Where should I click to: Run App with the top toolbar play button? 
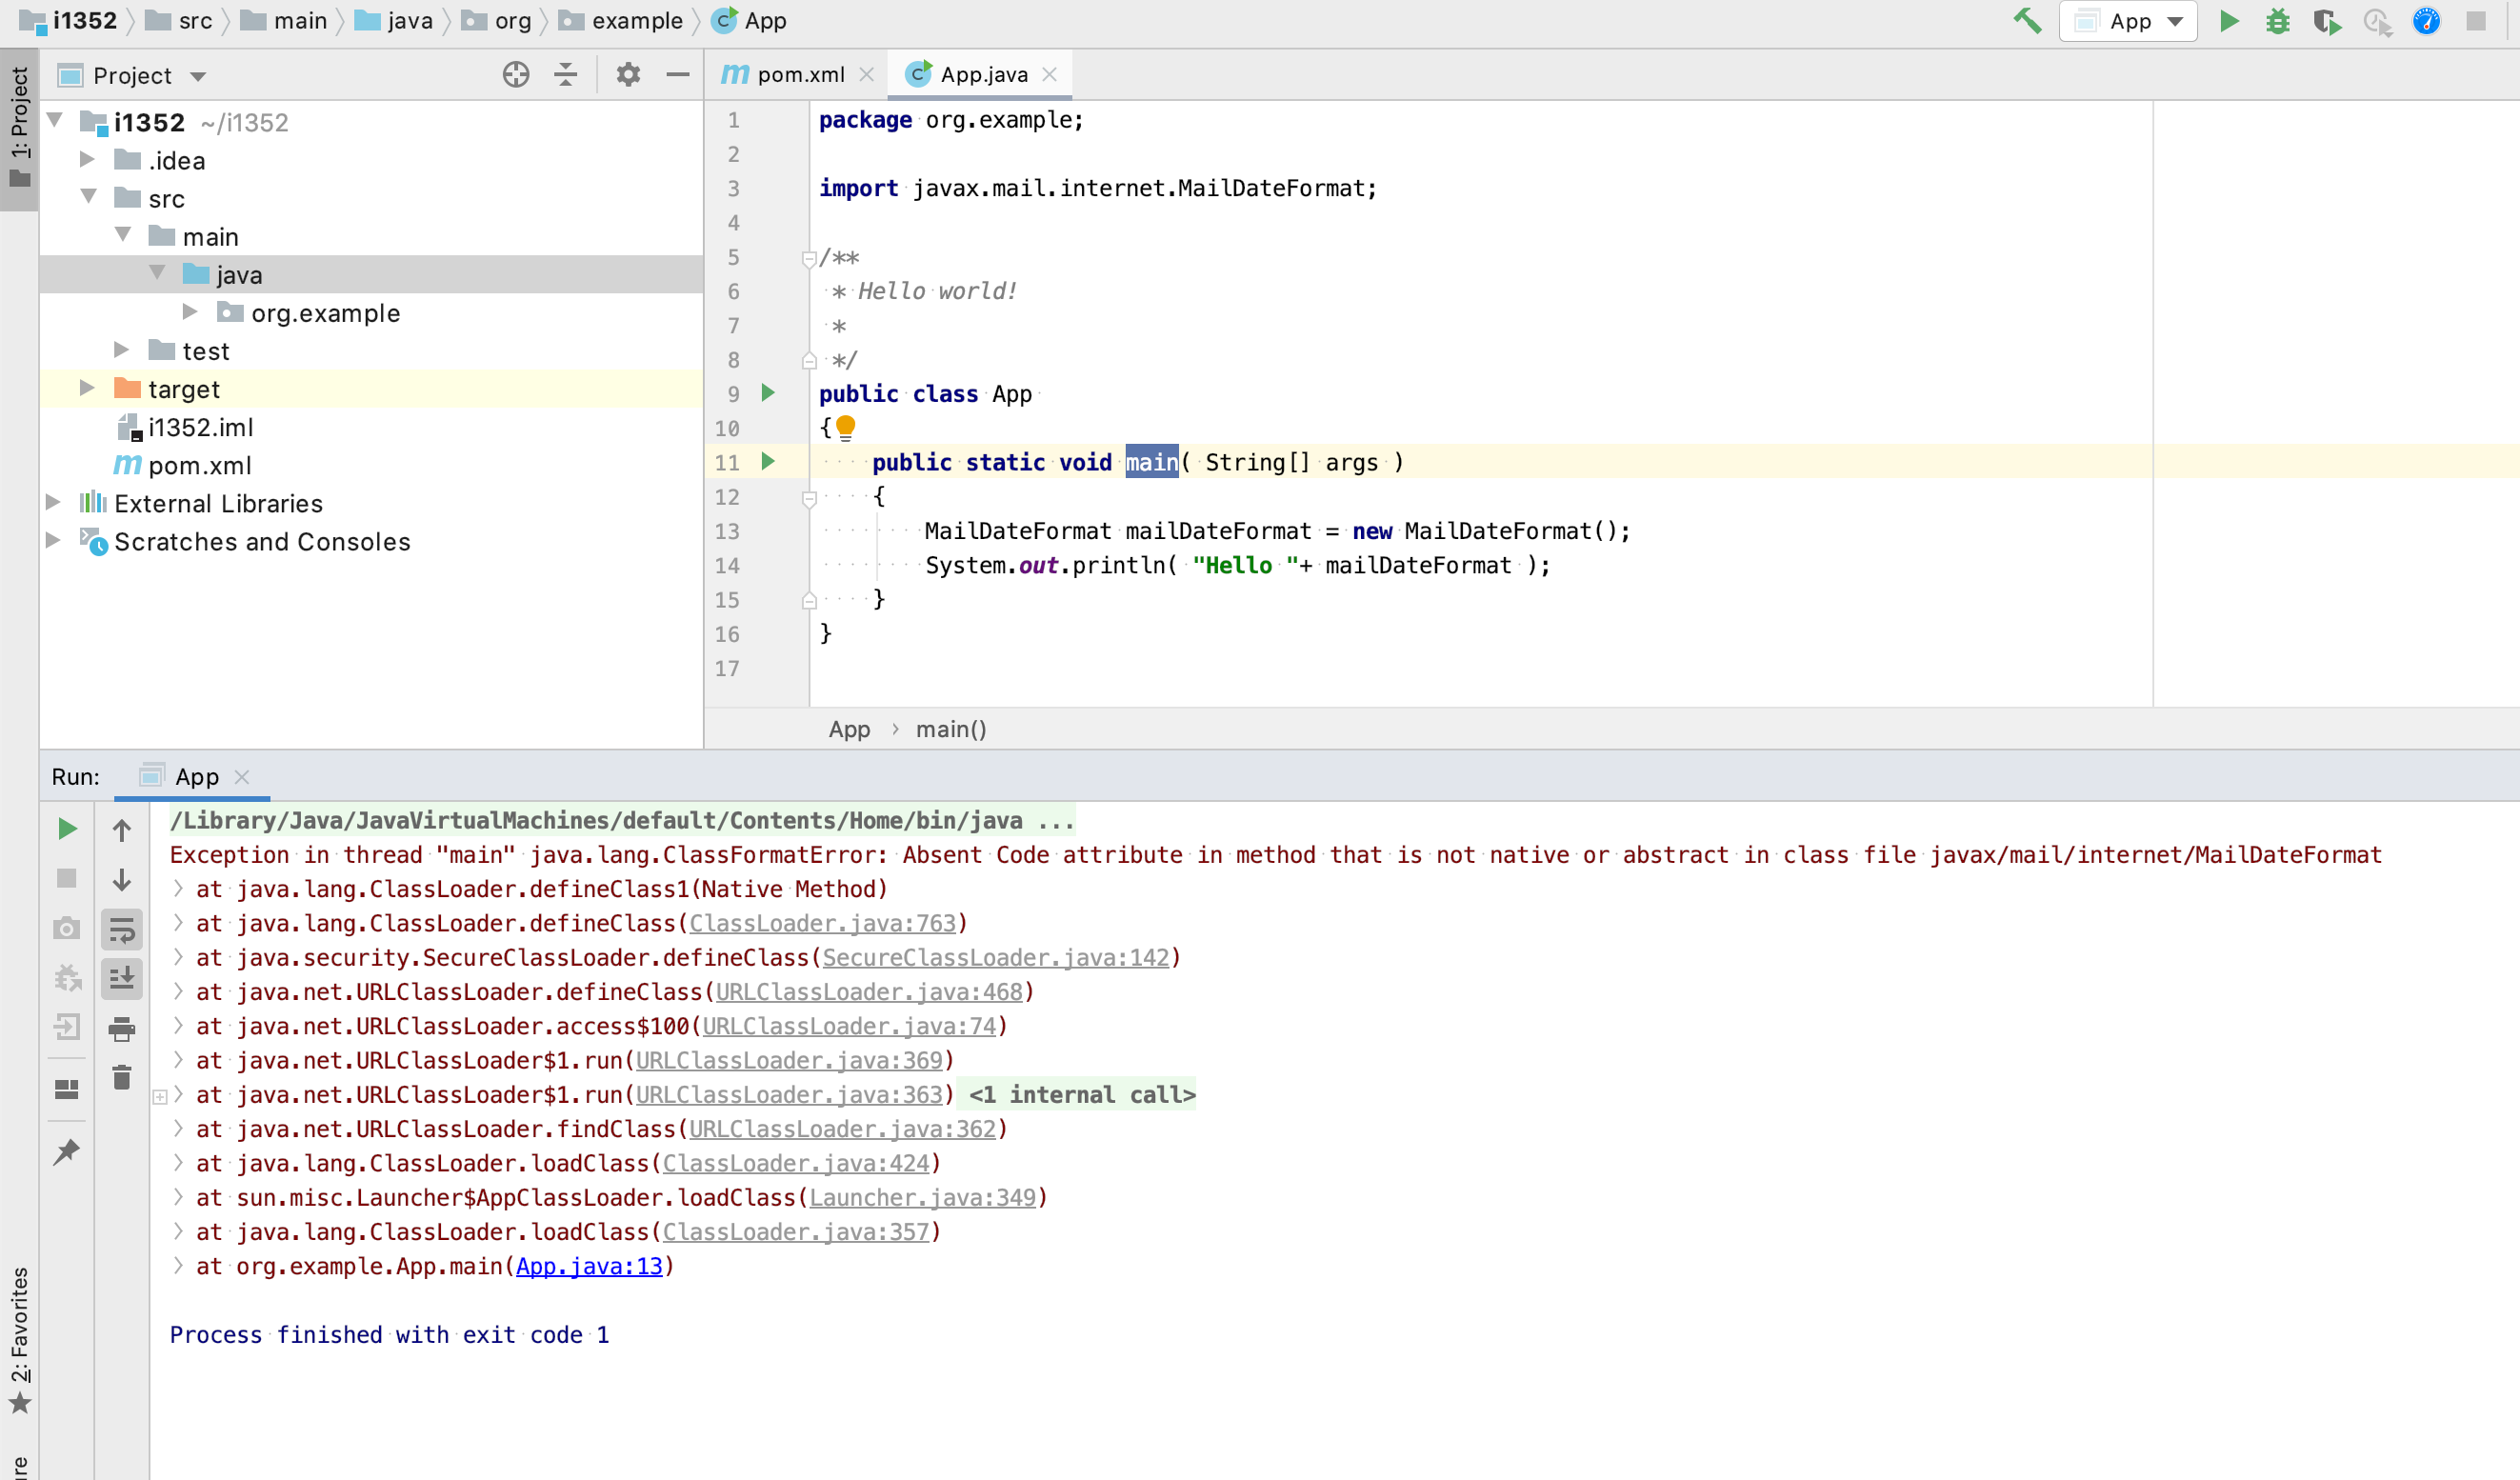click(2229, 21)
